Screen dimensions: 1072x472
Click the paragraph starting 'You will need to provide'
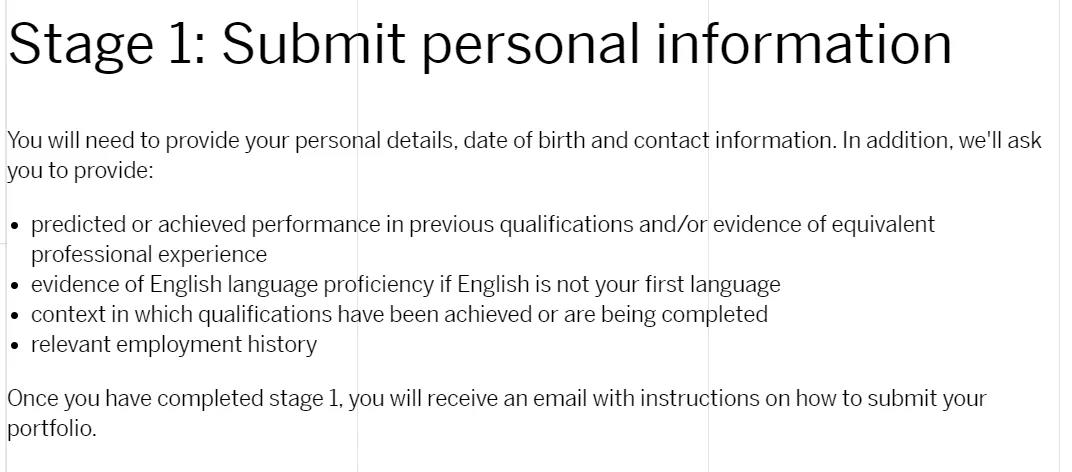[x=524, y=155]
